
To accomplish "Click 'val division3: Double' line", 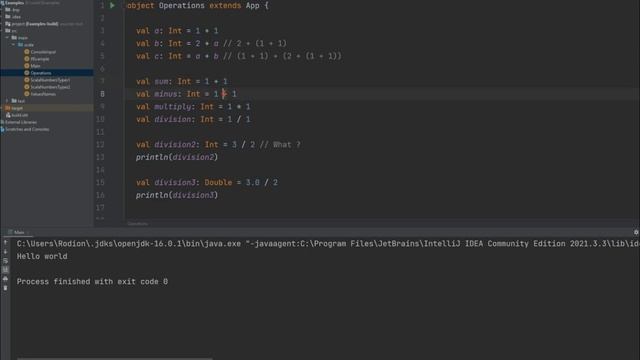I will [x=207, y=183].
